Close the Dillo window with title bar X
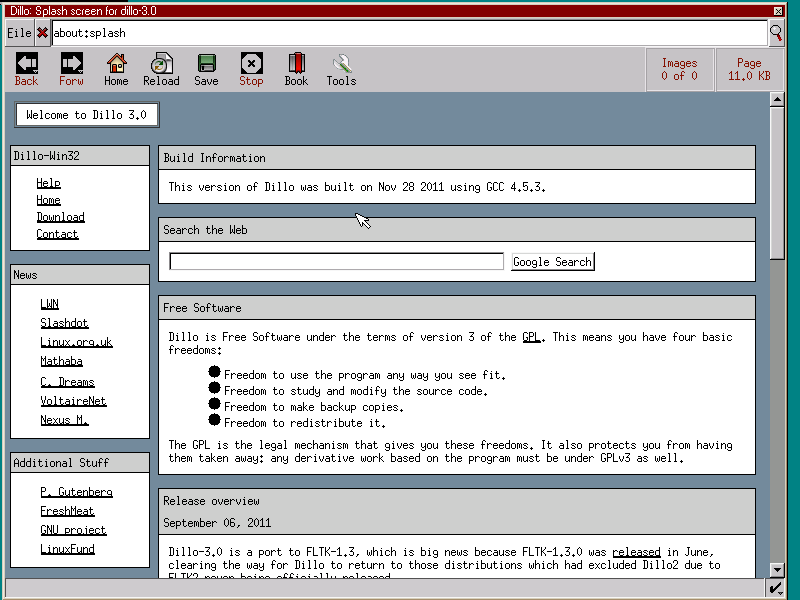The height and width of the screenshot is (600, 800). tap(778, 11)
